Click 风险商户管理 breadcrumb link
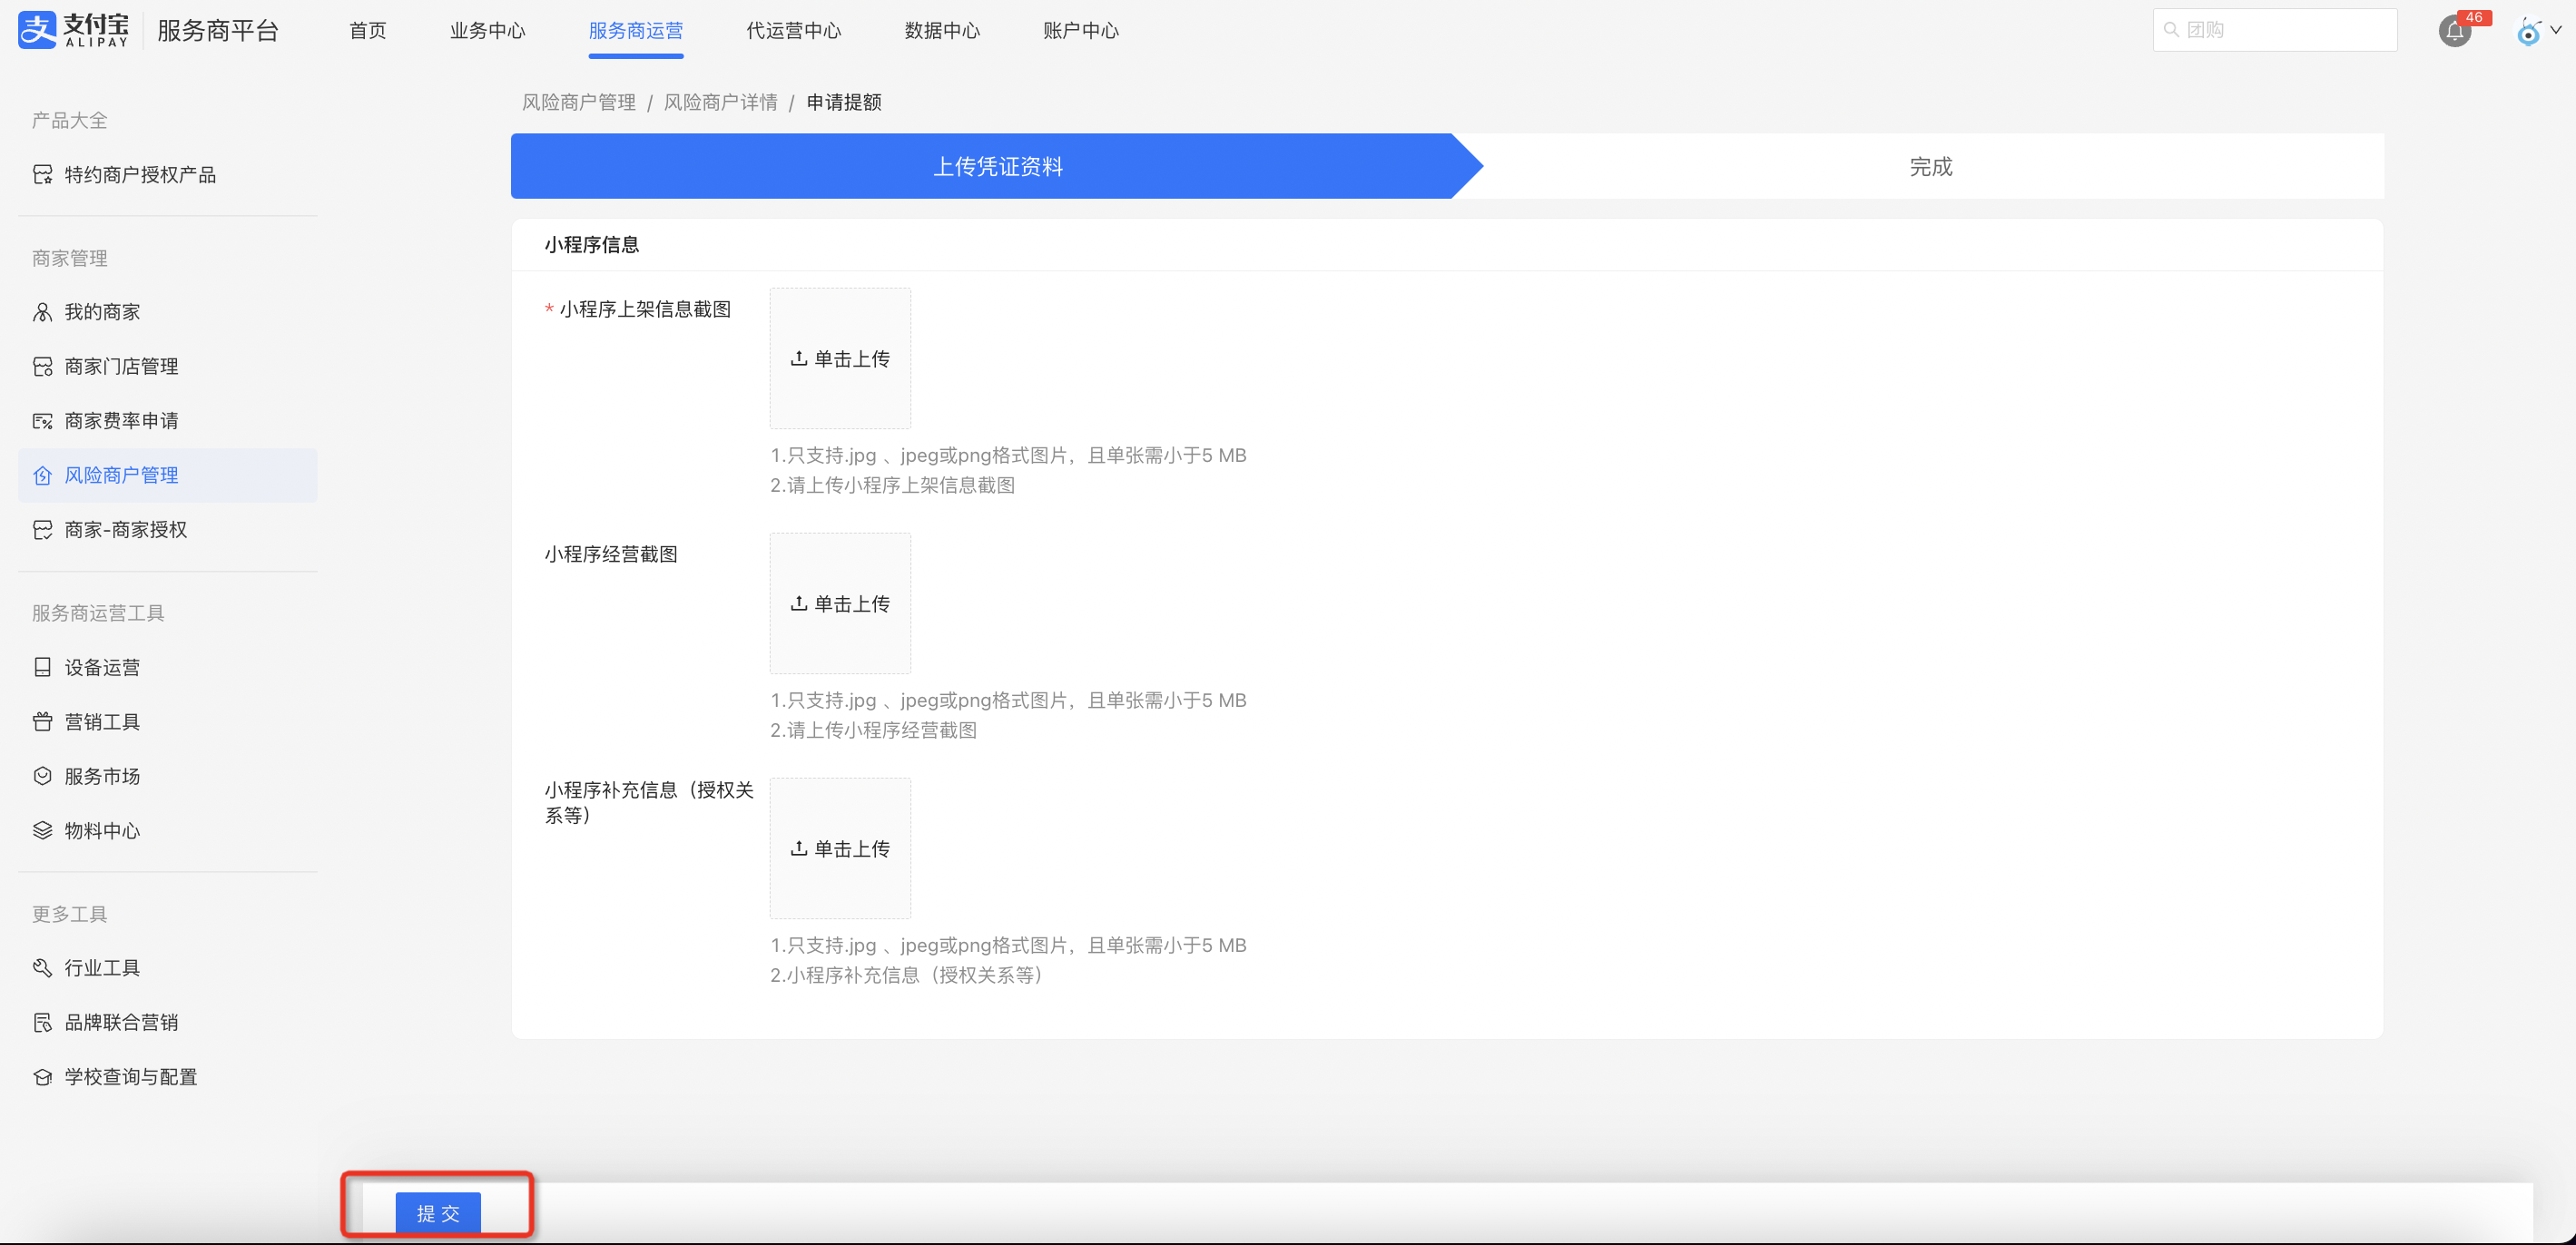The width and height of the screenshot is (2576, 1245). [578, 103]
